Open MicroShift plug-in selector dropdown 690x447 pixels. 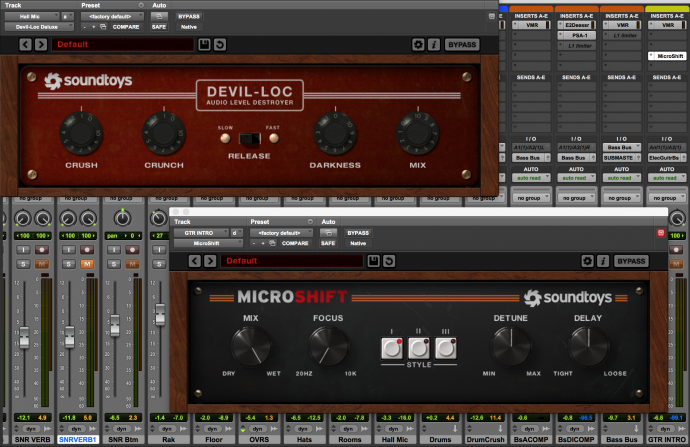point(208,243)
